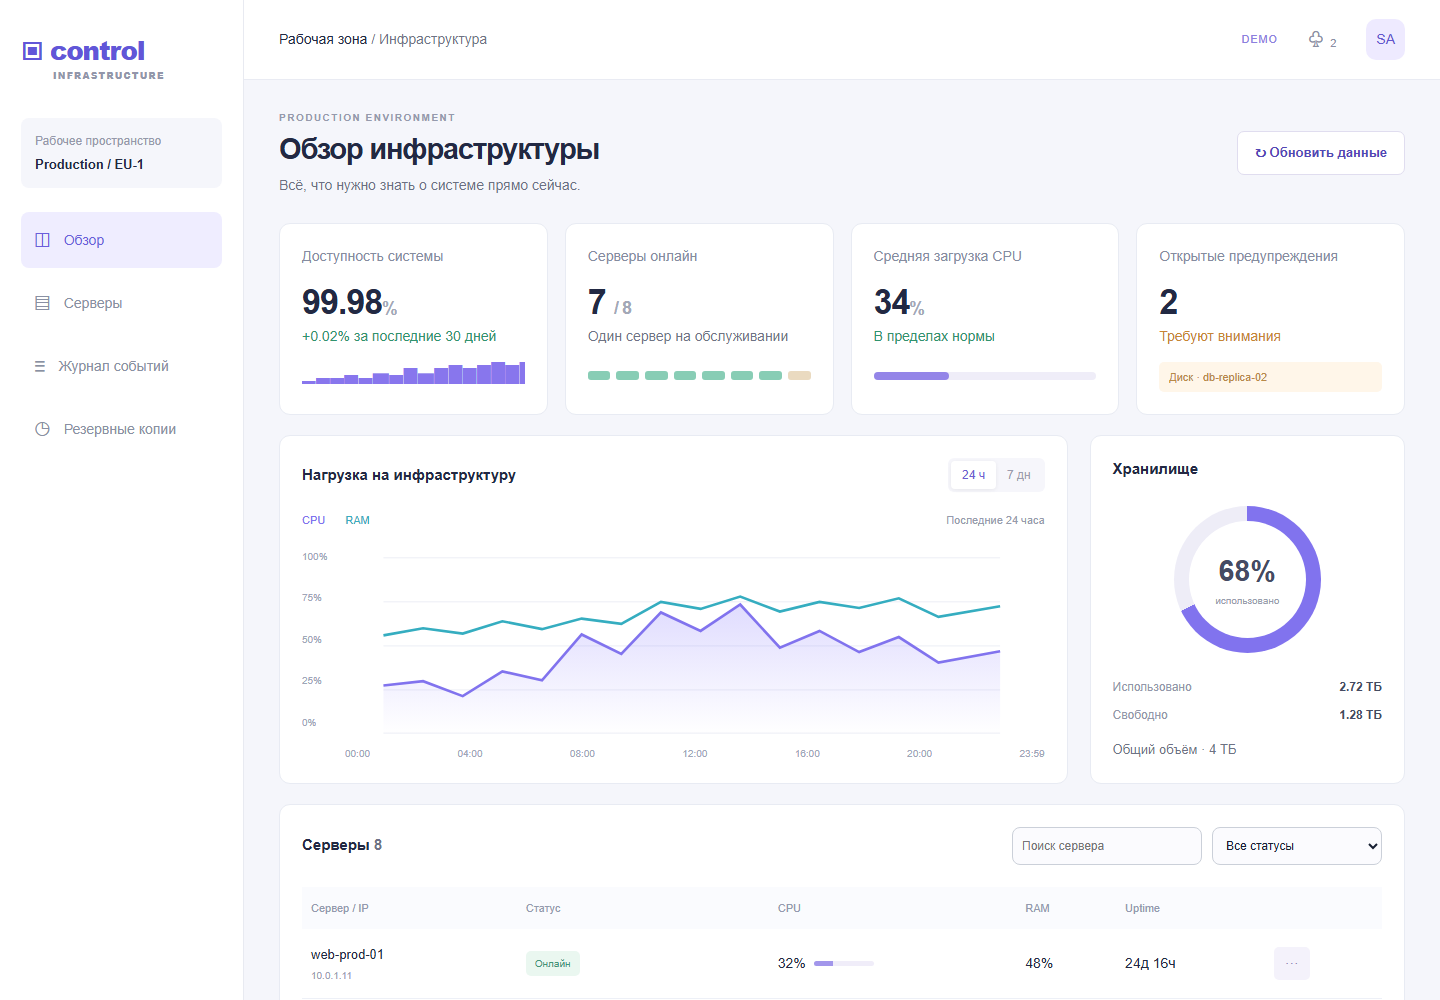Open the Production / EU-1 workspace selector
Image resolution: width=1440 pixels, height=1000 pixels.
(x=121, y=153)
